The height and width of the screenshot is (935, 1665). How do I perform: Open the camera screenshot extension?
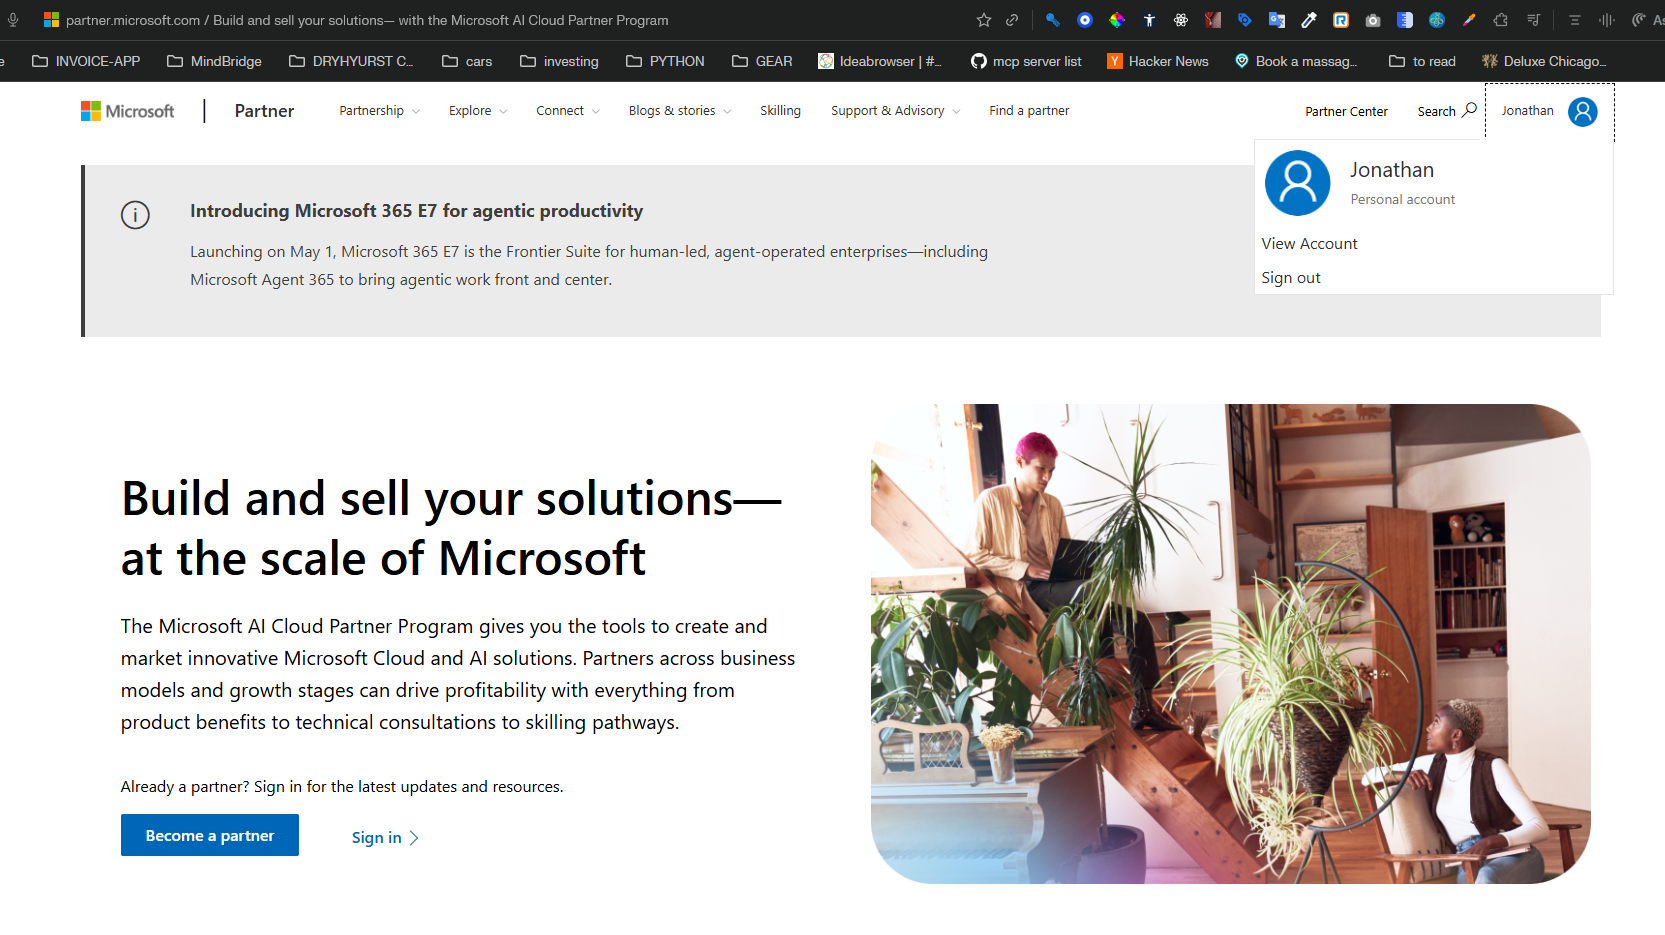(1373, 20)
